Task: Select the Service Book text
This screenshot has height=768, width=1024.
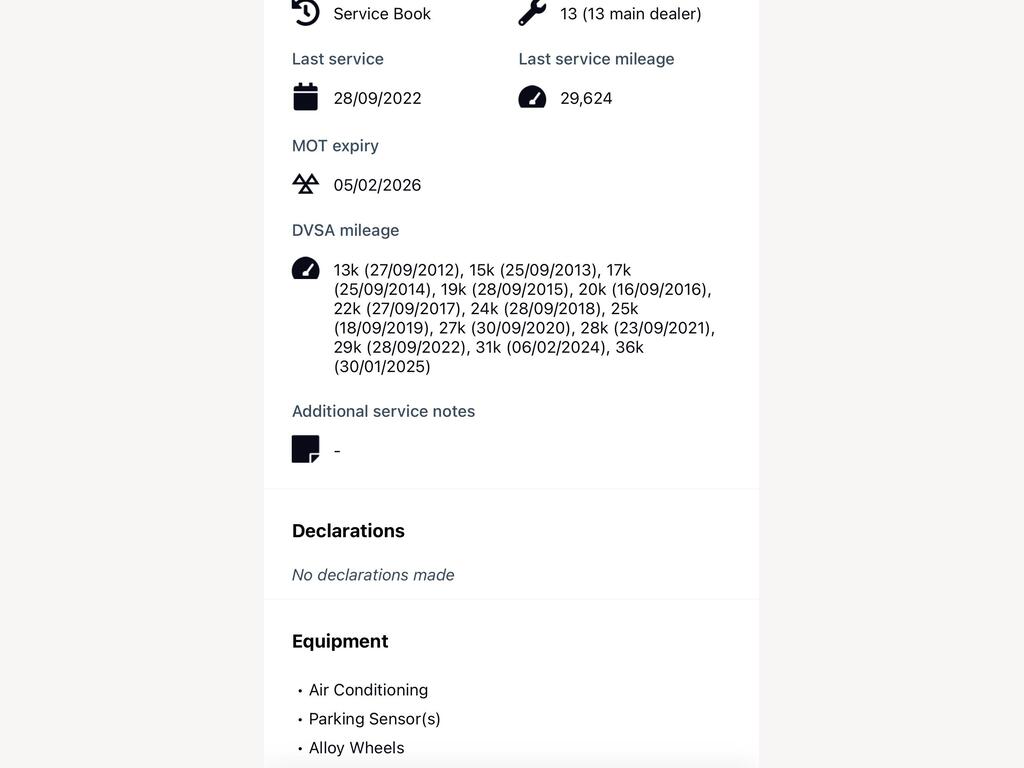Action: (x=382, y=14)
